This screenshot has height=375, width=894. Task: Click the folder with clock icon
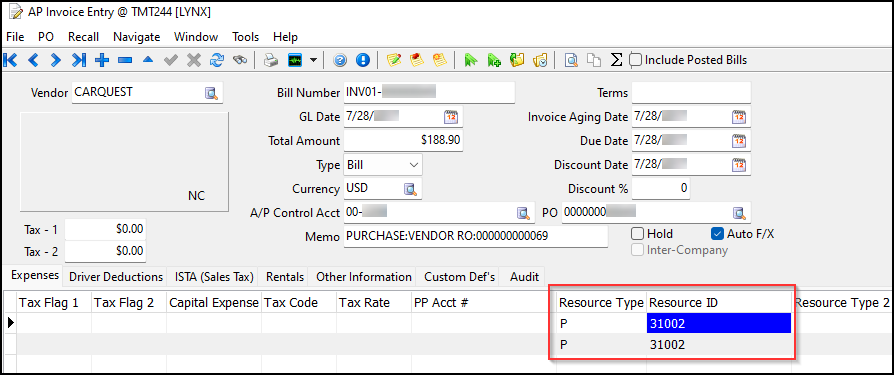[540, 60]
